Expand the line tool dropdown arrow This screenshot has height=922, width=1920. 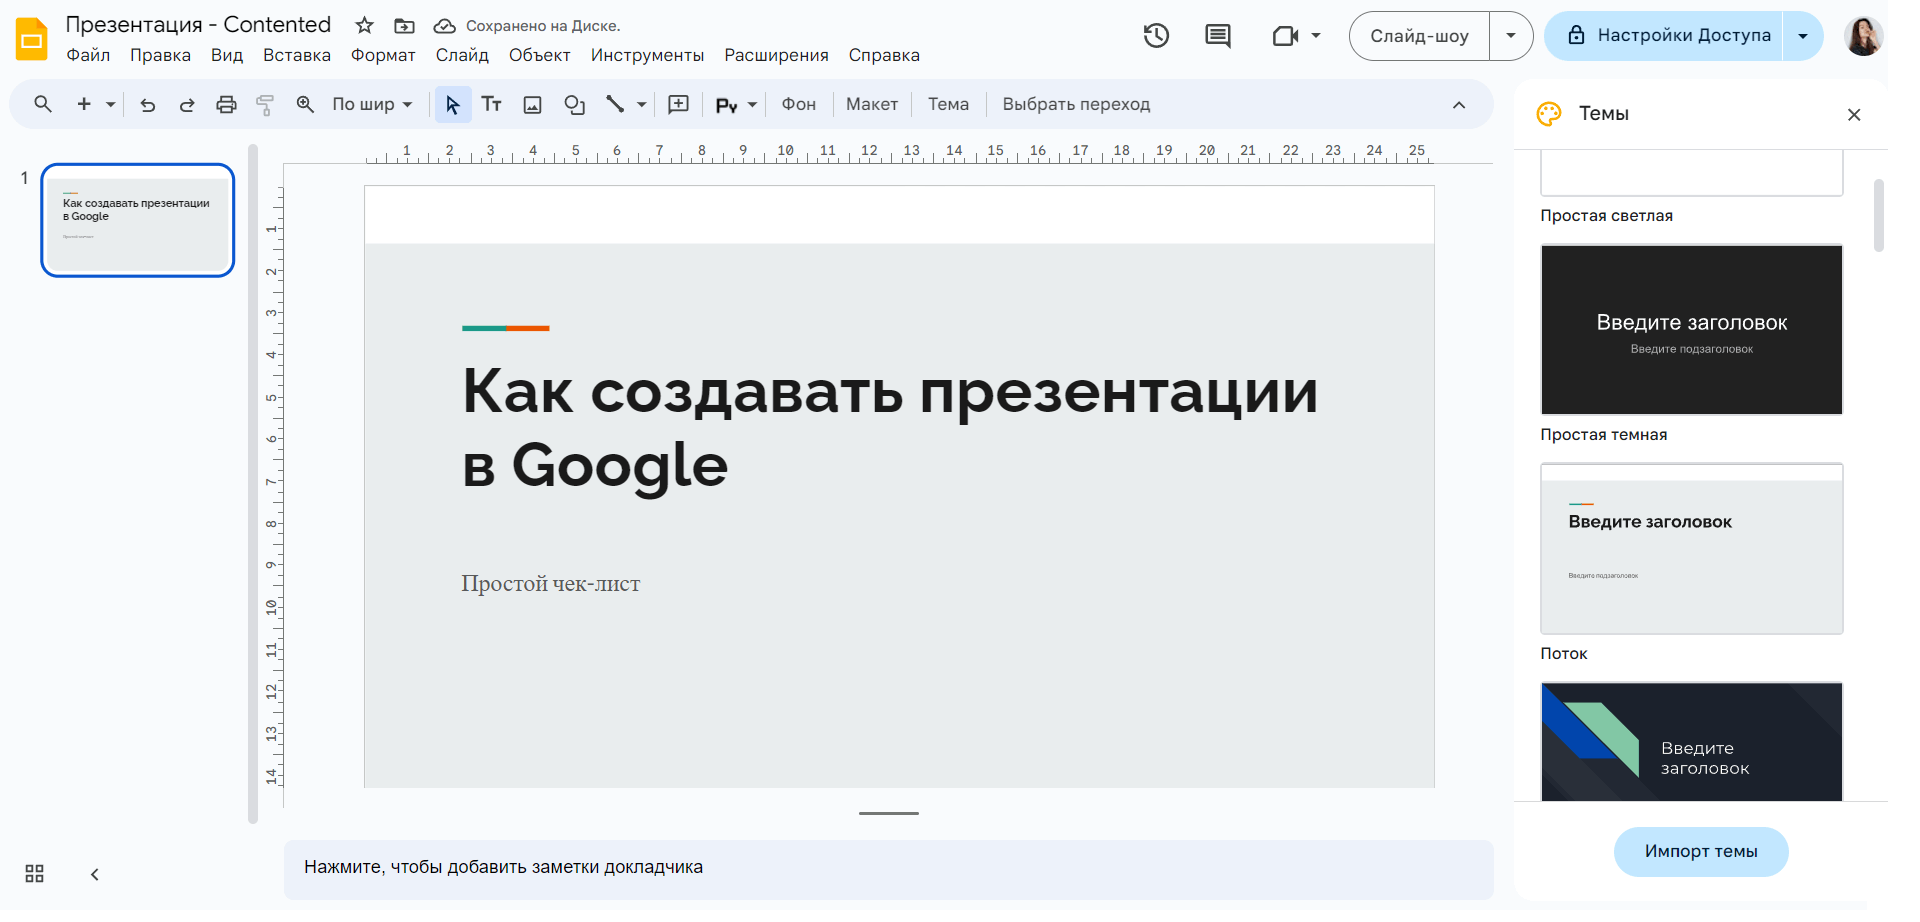pyautogui.click(x=641, y=104)
